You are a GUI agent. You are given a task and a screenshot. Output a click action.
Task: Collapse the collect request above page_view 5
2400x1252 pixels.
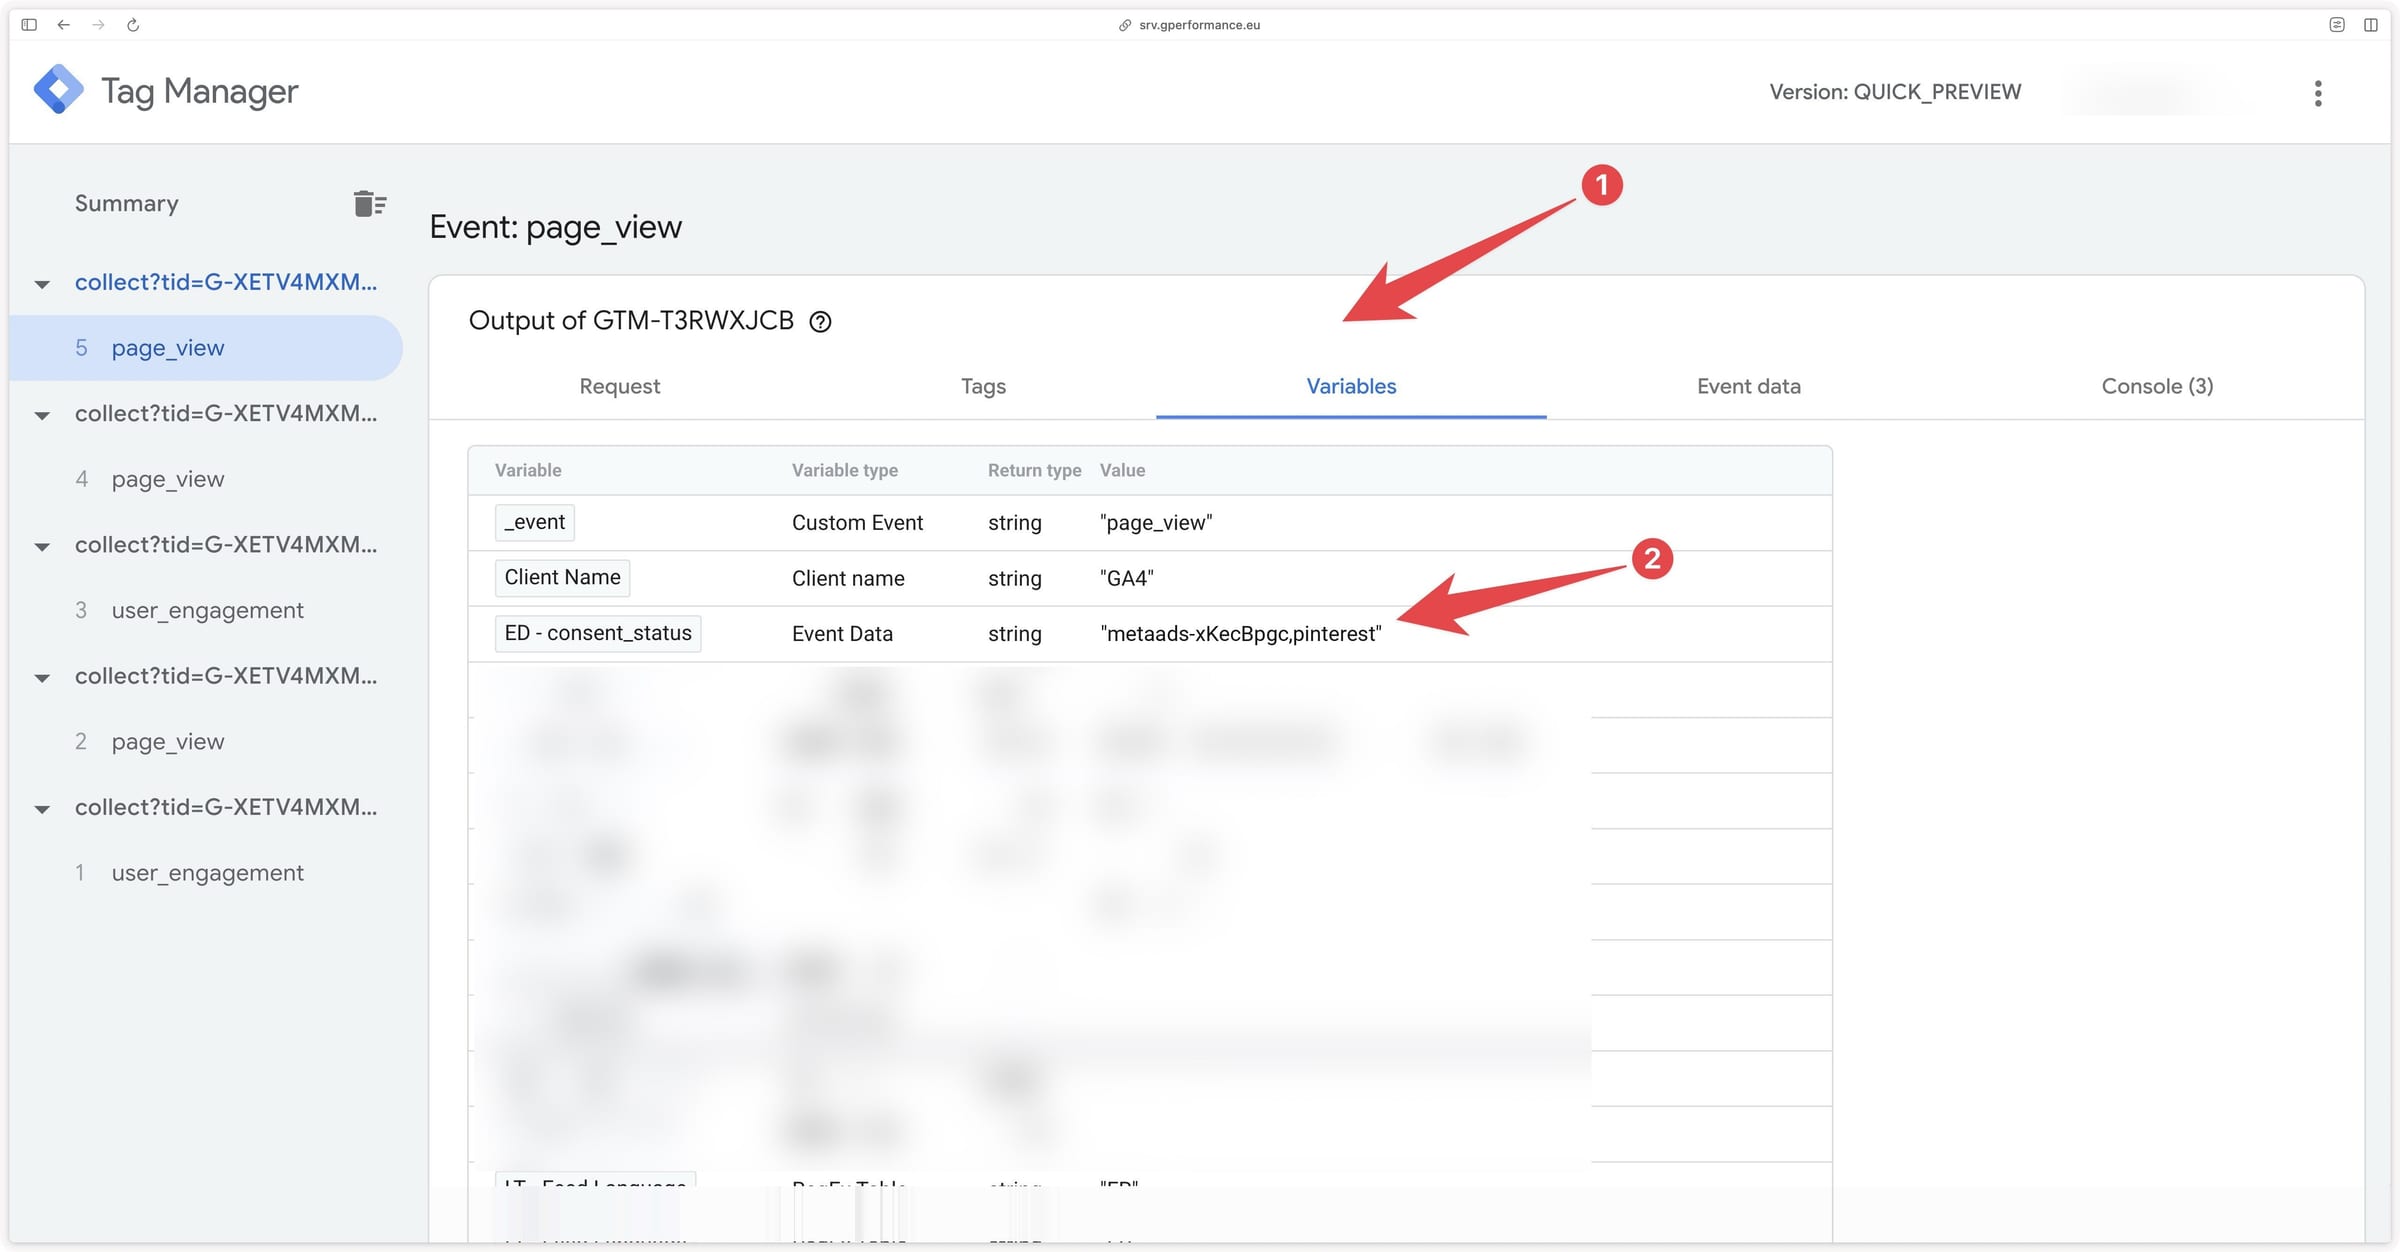(x=42, y=284)
